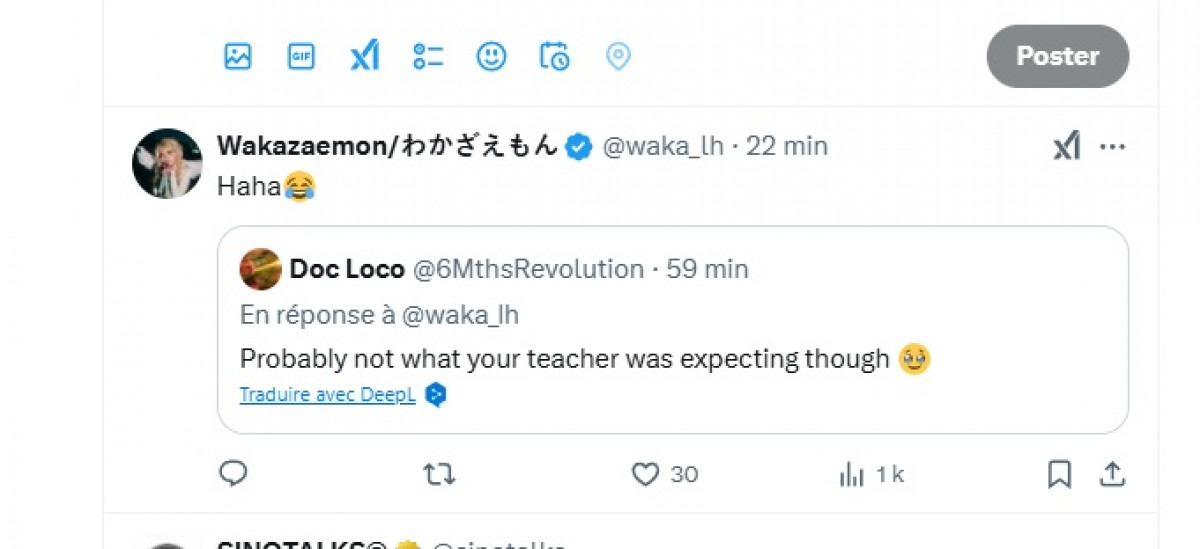Add a media image to the post
The height and width of the screenshot is (549, 1200).
(238, 57)
